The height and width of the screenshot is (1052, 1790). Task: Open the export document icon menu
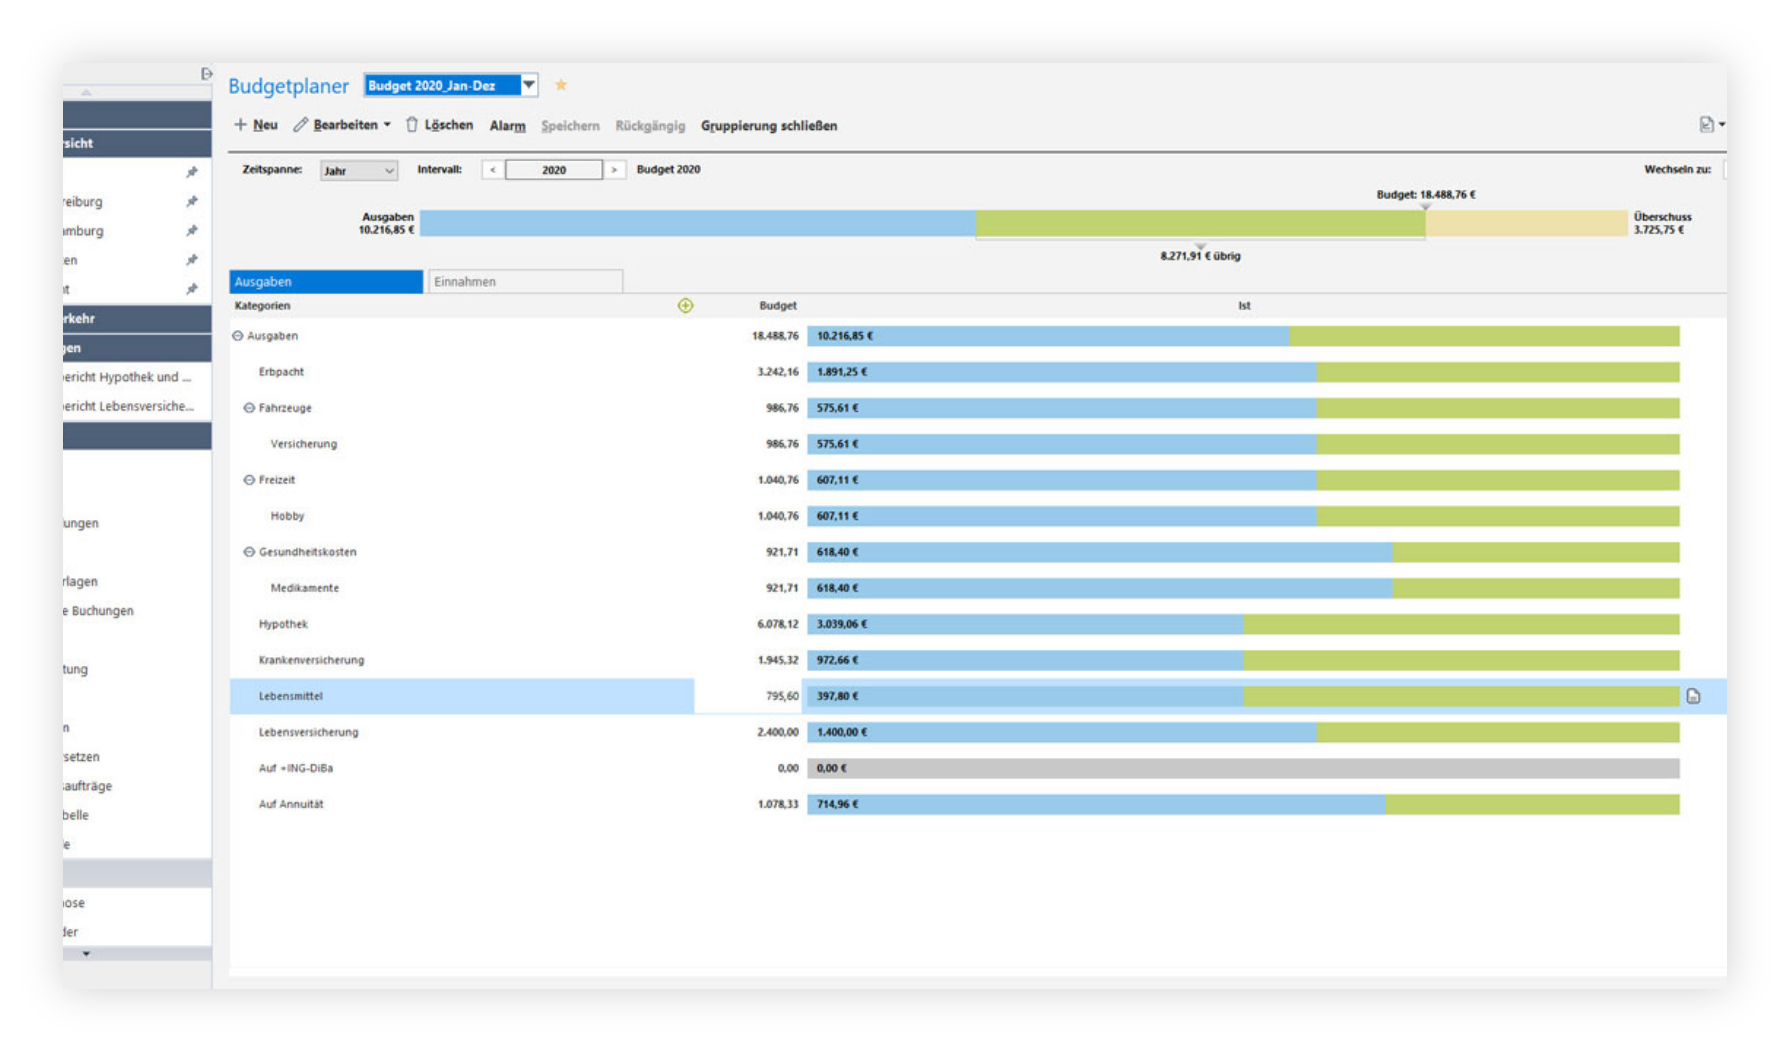(1711, 125)
